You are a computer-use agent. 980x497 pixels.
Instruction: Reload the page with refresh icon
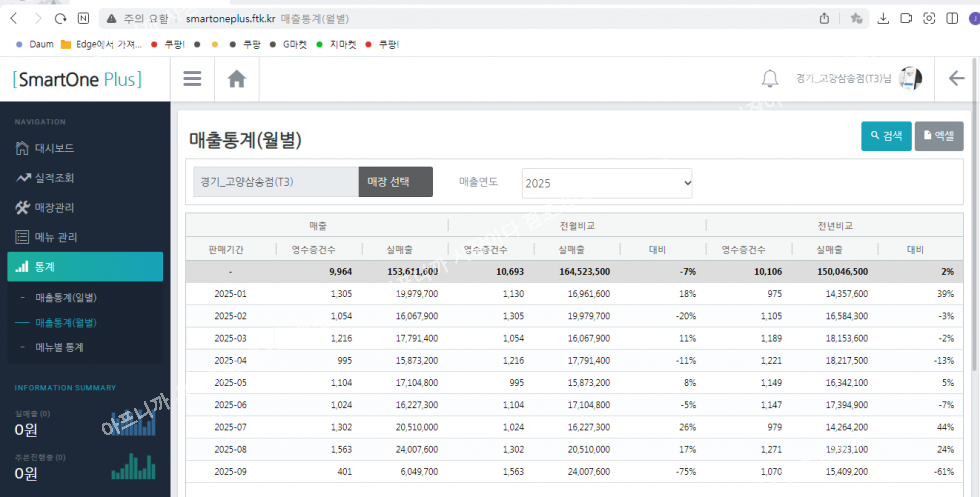click(x=61, y=18)
